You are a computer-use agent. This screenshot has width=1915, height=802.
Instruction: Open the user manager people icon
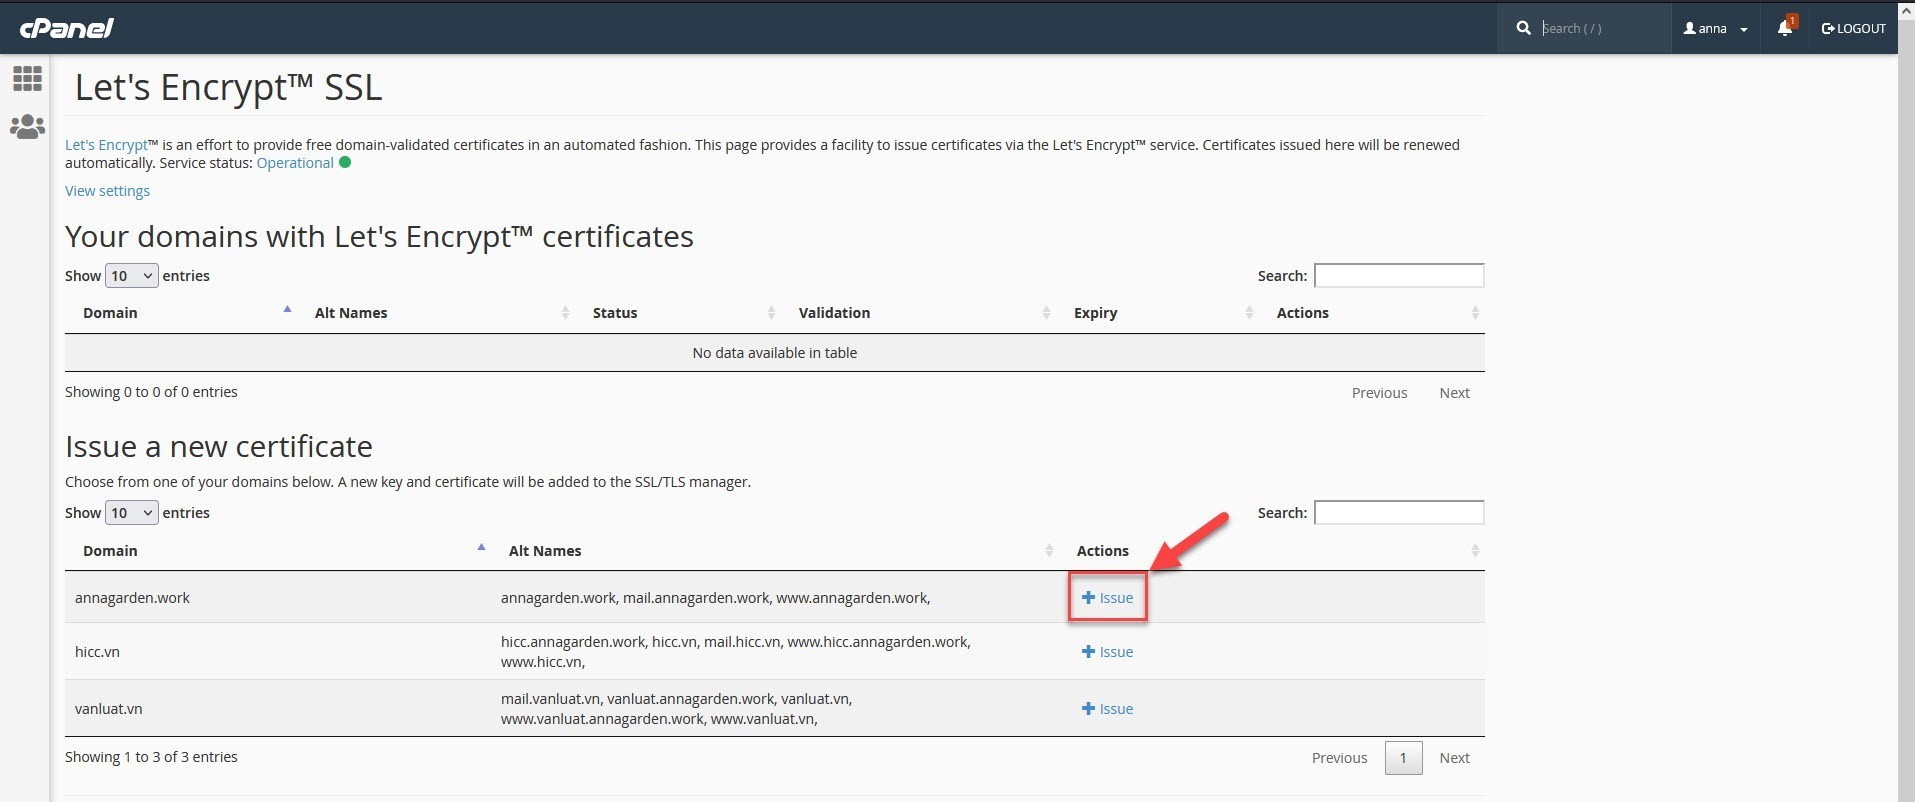tap(27, 127)
